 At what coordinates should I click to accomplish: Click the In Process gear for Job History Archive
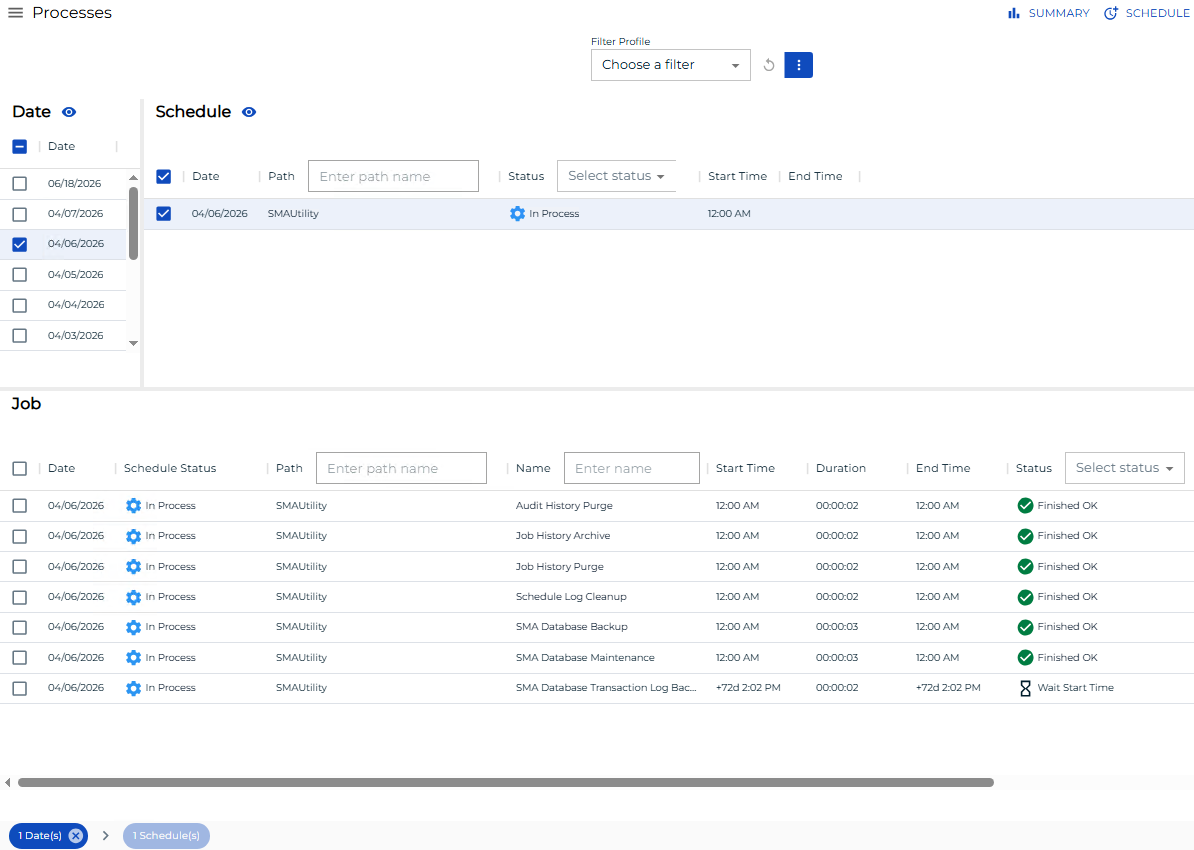coord(133,536)
